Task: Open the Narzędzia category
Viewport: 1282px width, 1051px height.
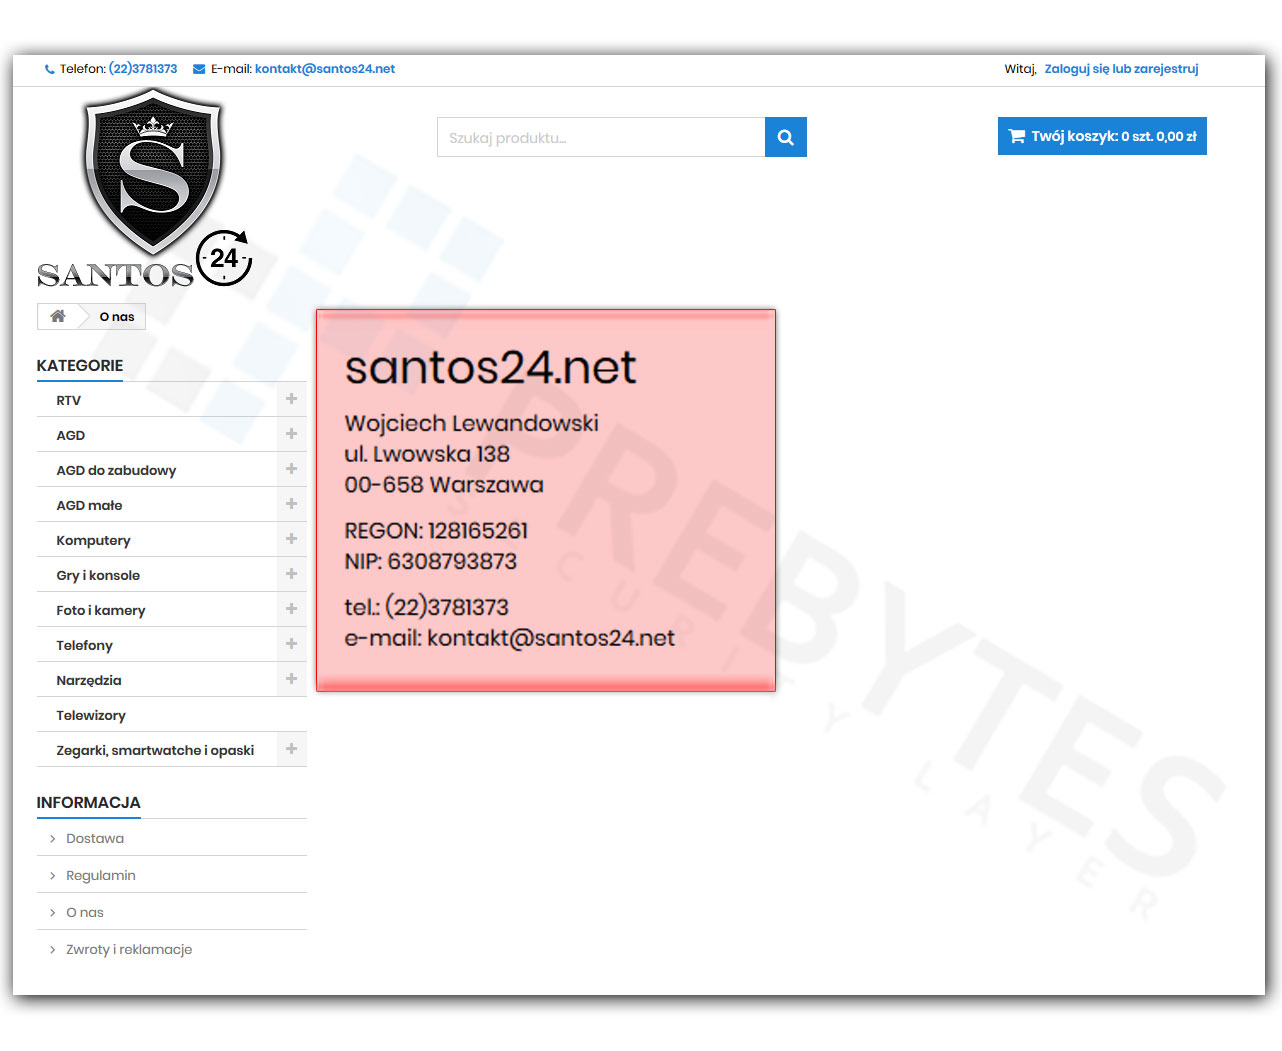Action: point(89,680)
